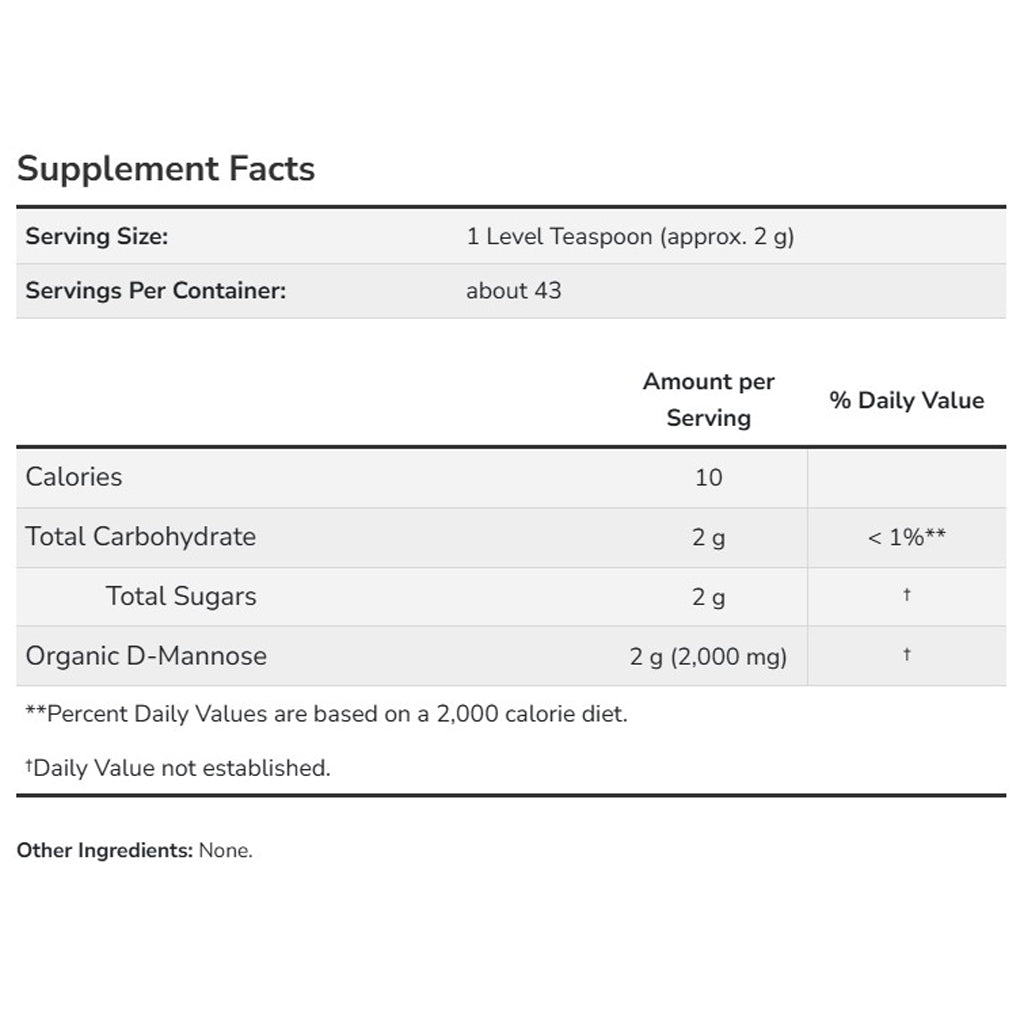
Task: Click the '2 g (2,000 mg)' amount
Action: point(708,657)
